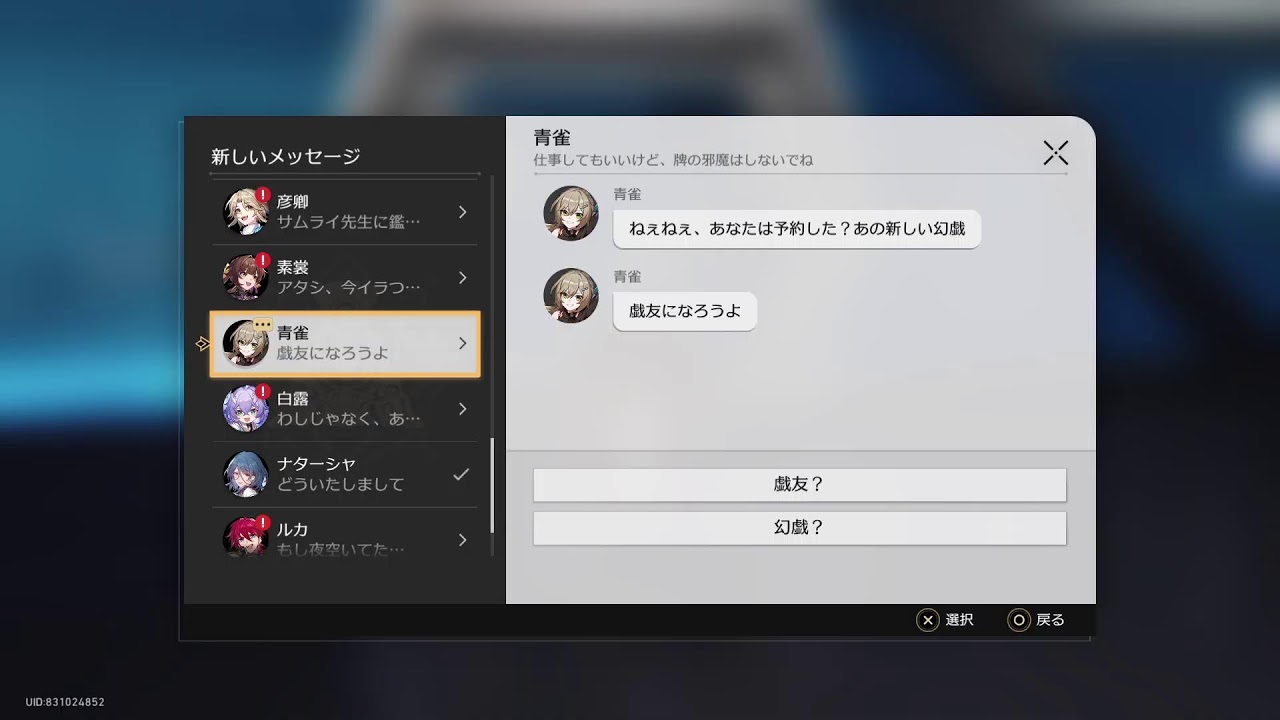This screenshot has width=1280, height=720.
Task: Choose reply option 幻戯？
Action: (800, 528)
